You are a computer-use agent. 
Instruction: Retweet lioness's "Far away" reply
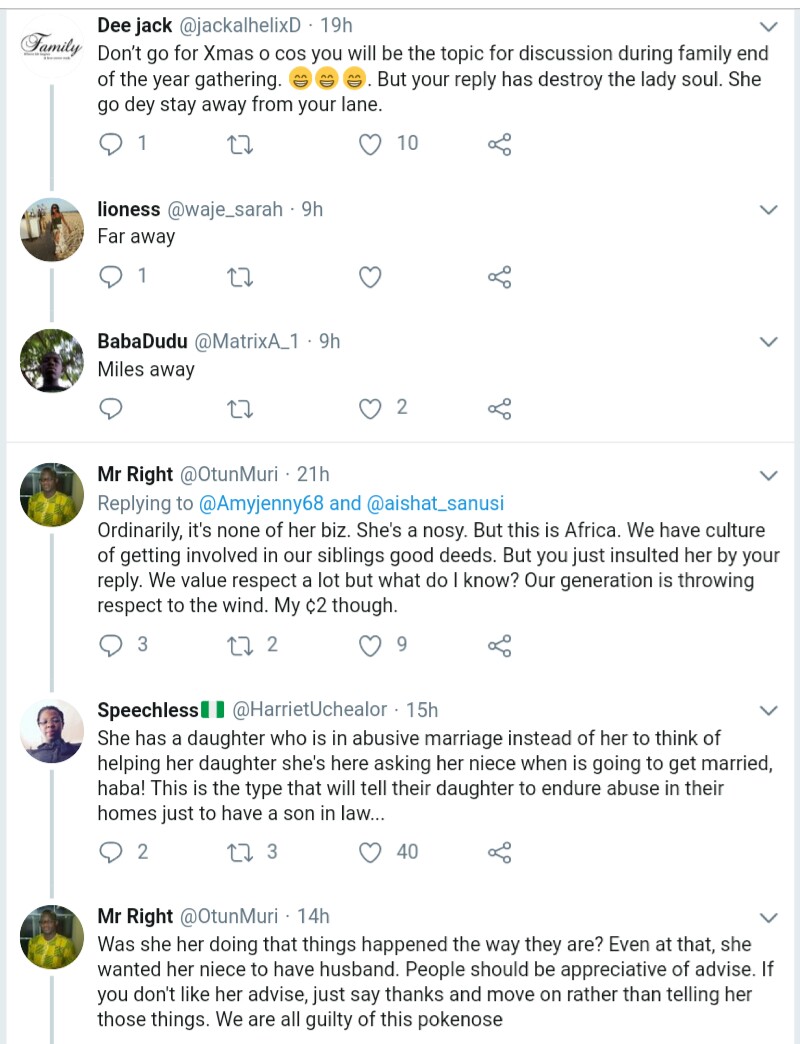pos(240,277)
